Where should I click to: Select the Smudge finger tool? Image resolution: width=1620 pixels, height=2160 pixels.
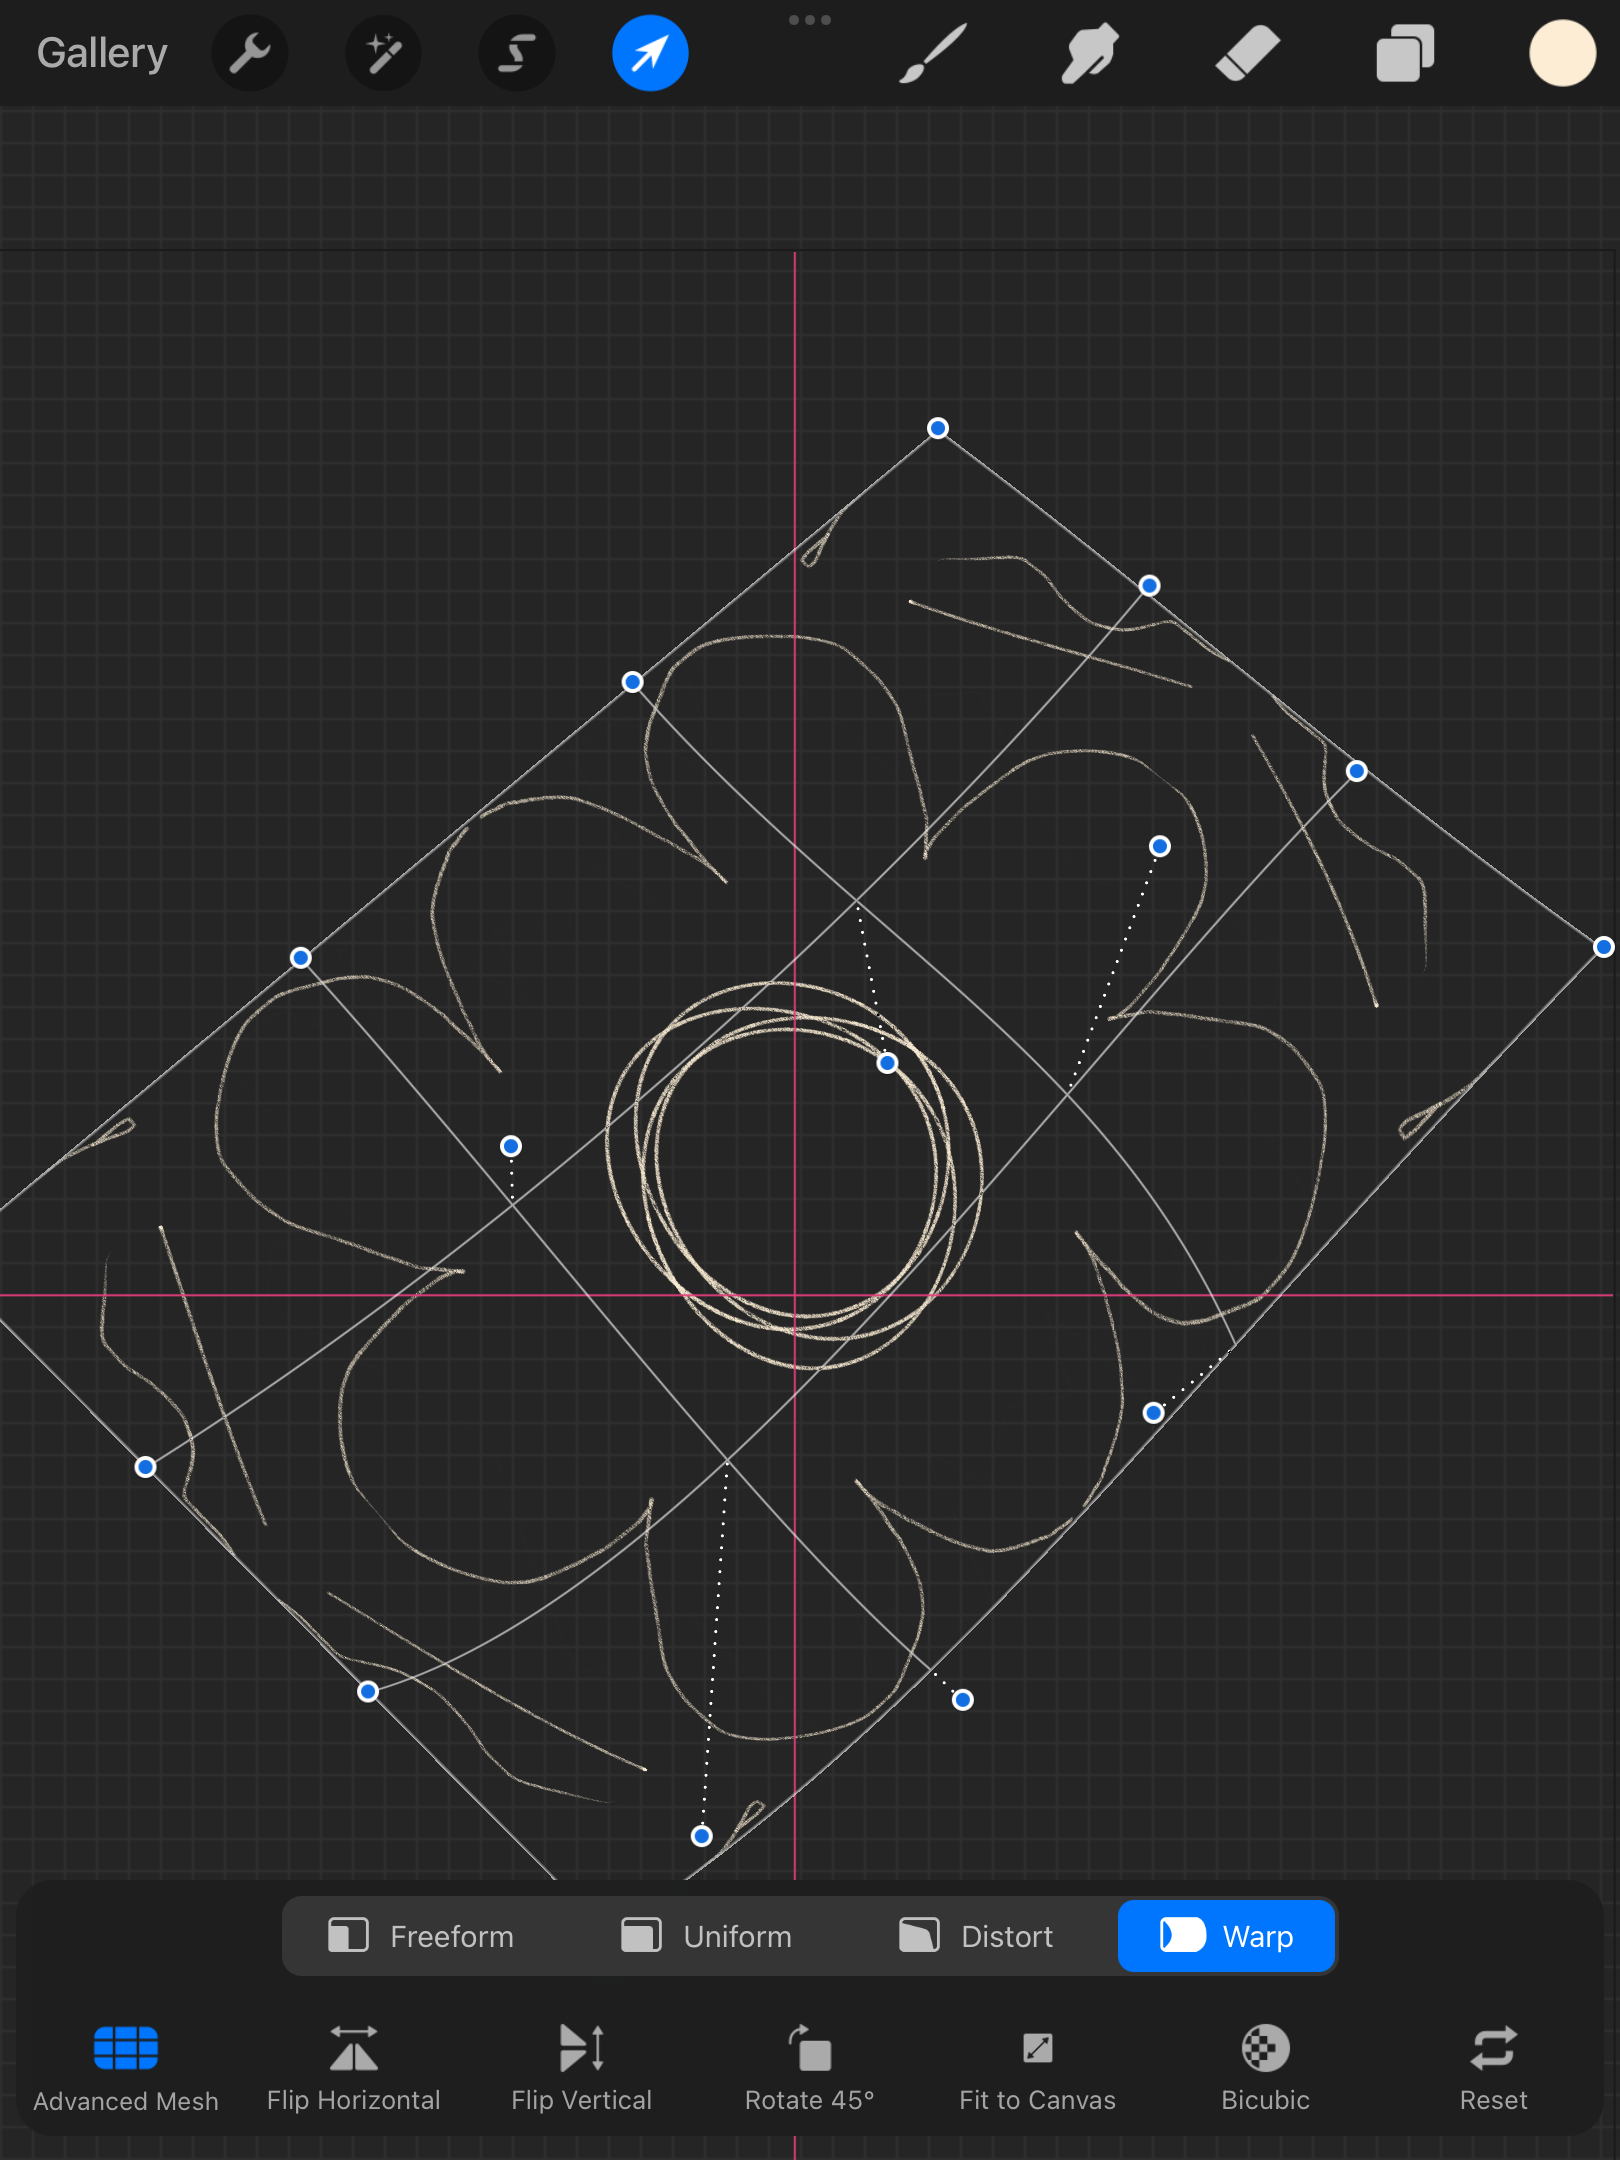(x=1089, y=53)
